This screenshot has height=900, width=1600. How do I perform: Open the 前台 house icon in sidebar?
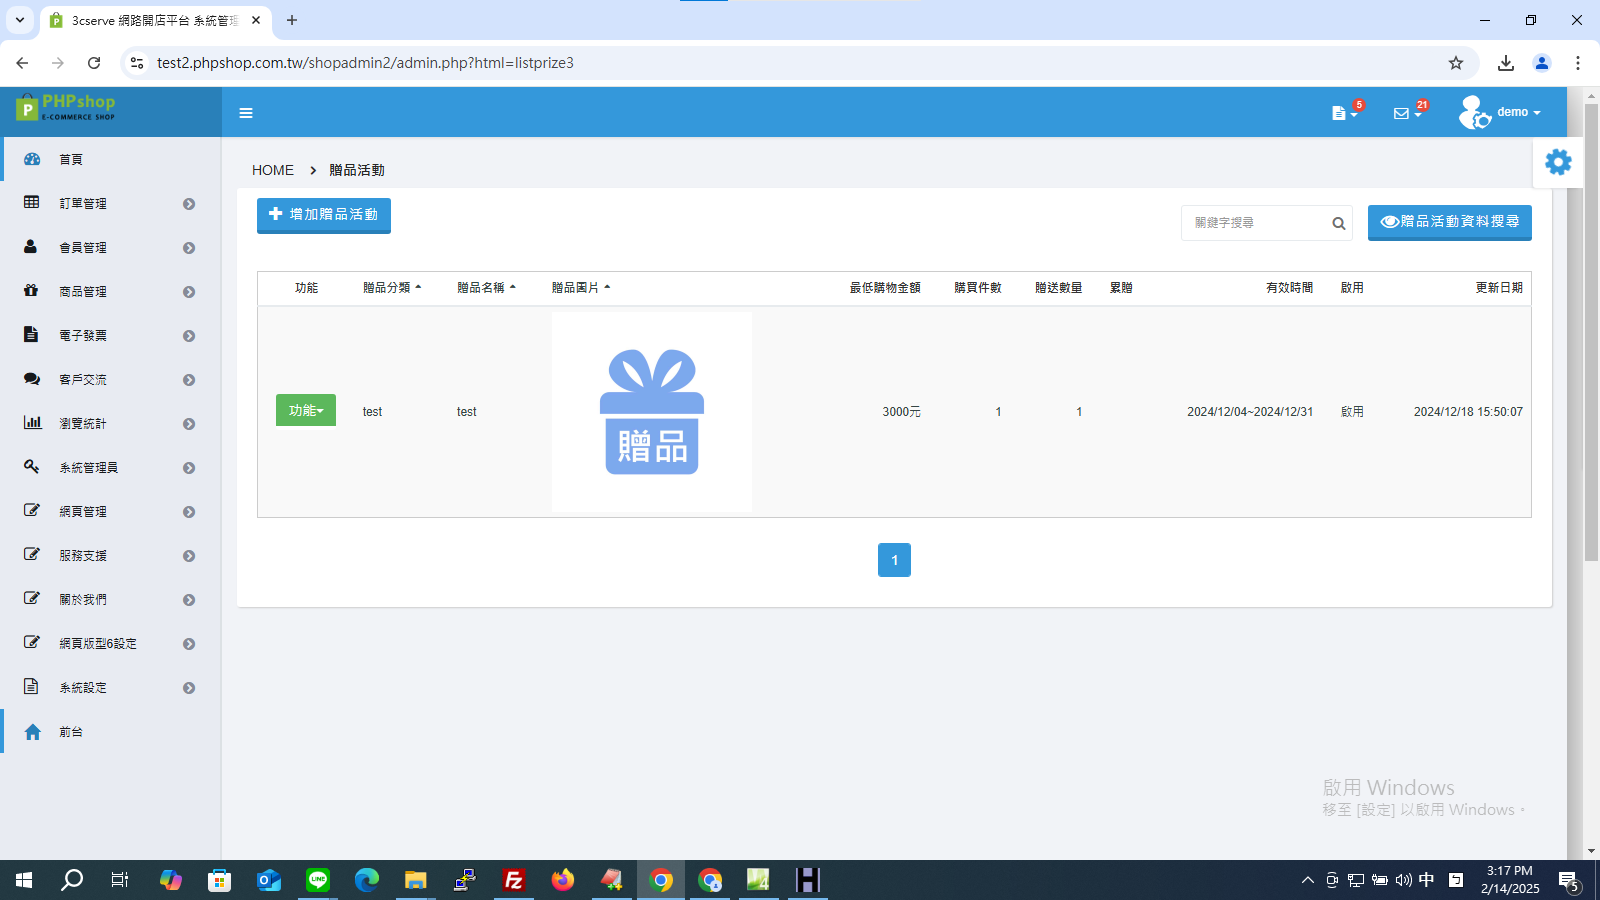32,732
